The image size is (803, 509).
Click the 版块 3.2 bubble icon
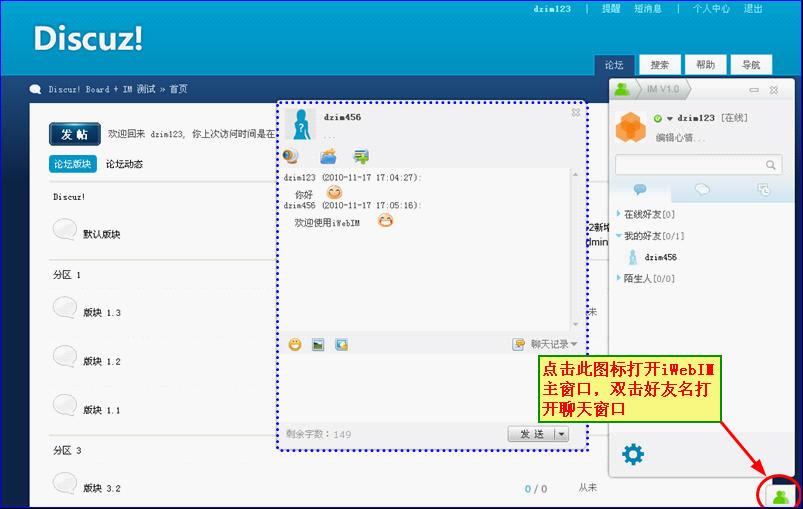65,483
